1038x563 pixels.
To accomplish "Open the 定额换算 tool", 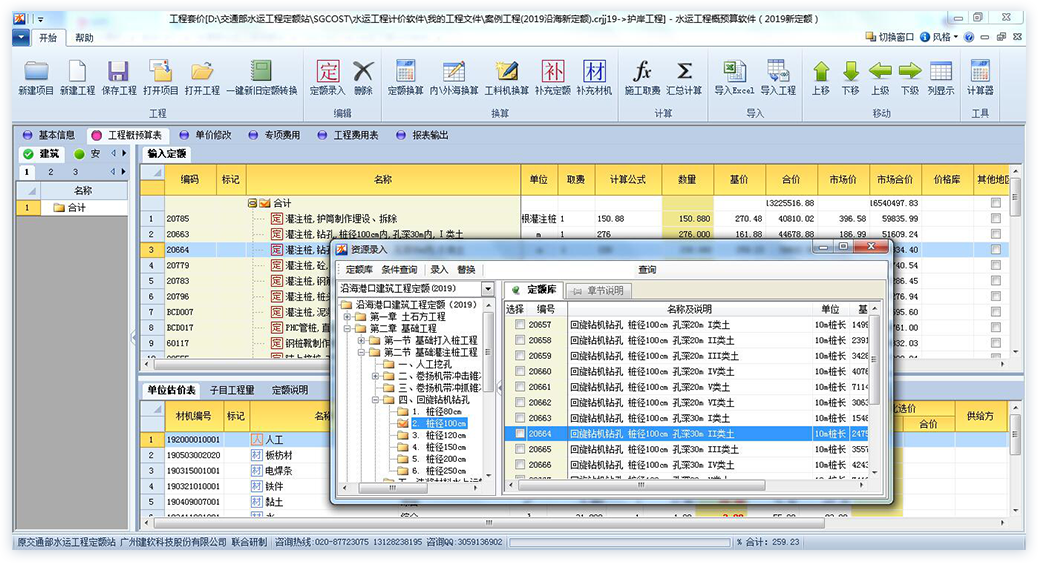I will coord(405,71).
